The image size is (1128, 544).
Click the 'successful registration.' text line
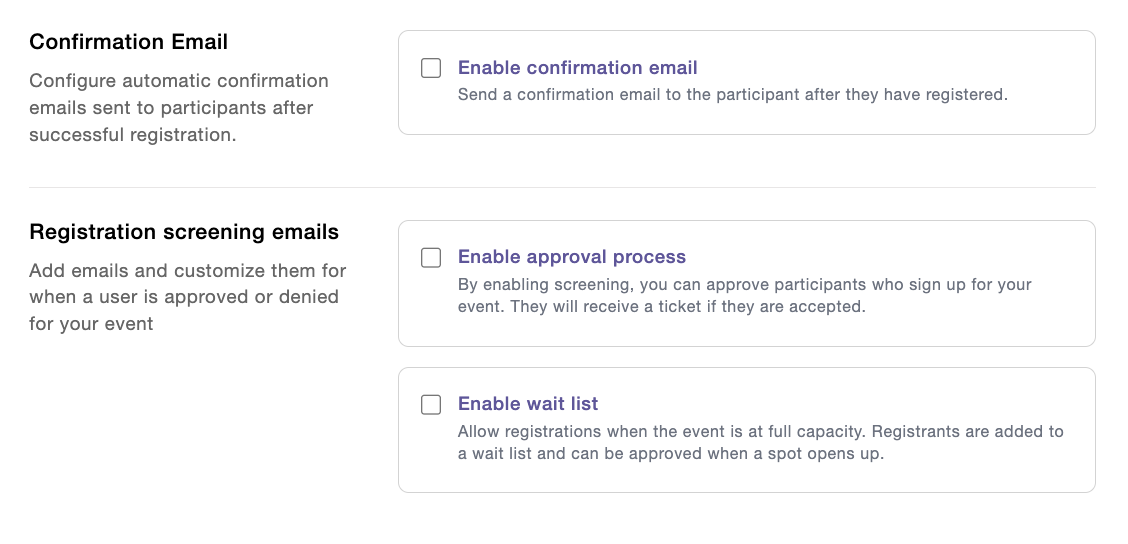(x=133, y=135)
